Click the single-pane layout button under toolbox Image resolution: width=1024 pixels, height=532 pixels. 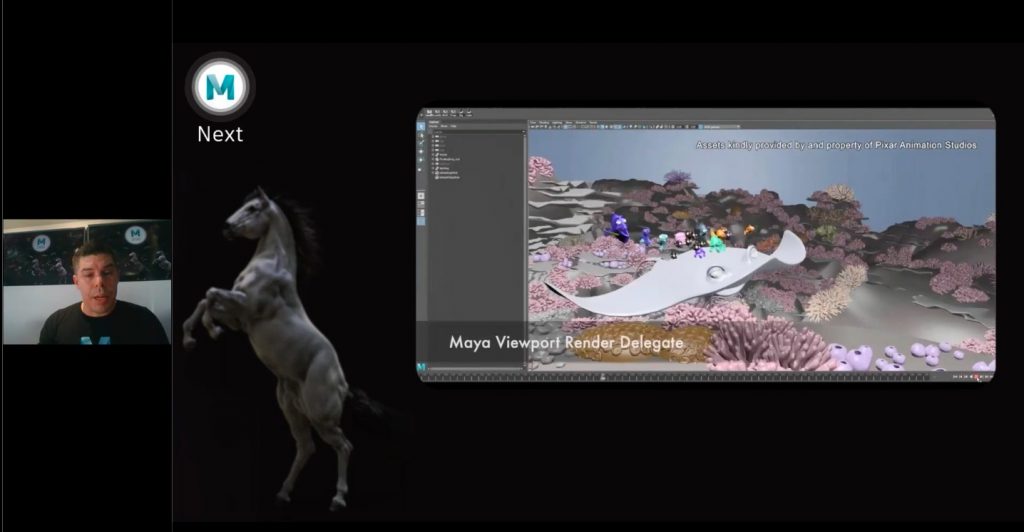421,196
